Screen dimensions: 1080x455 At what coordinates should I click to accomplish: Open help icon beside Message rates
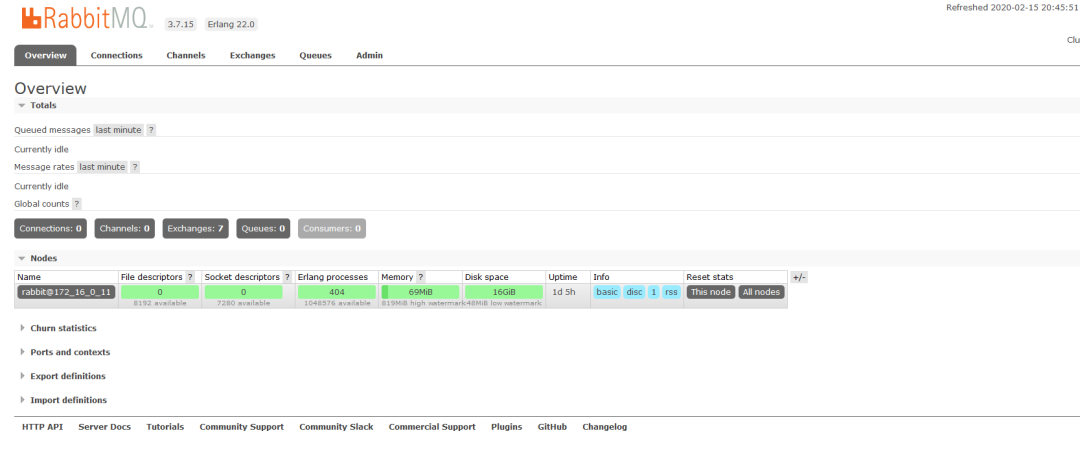coord(135,167)
